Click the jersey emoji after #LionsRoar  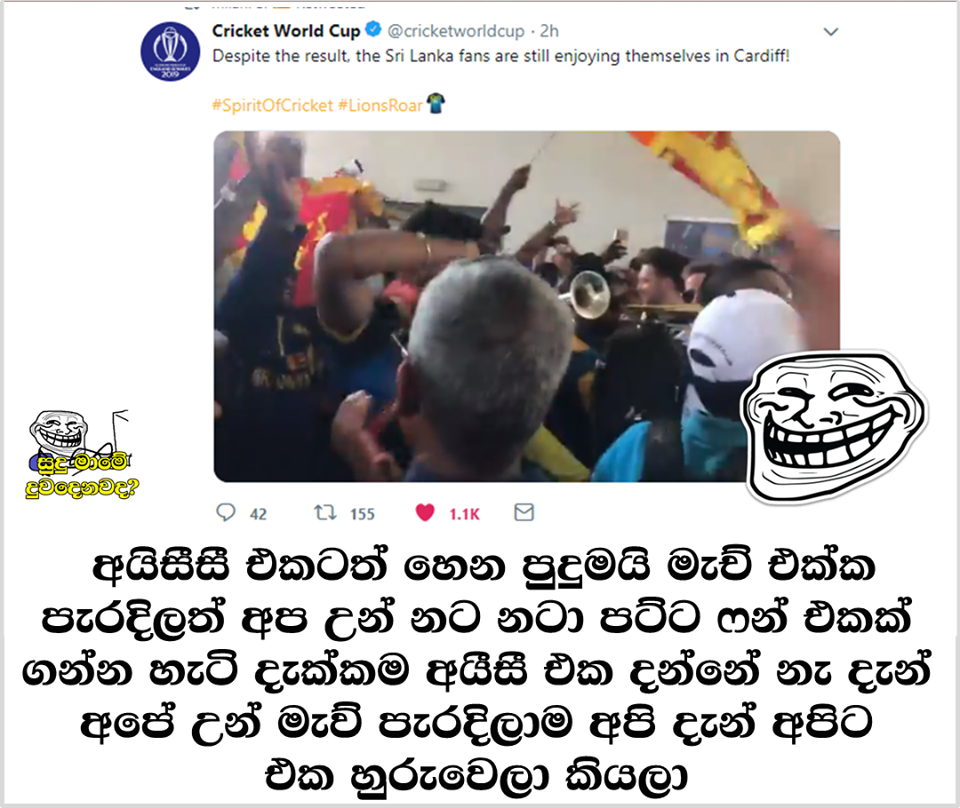coord(435,103)
